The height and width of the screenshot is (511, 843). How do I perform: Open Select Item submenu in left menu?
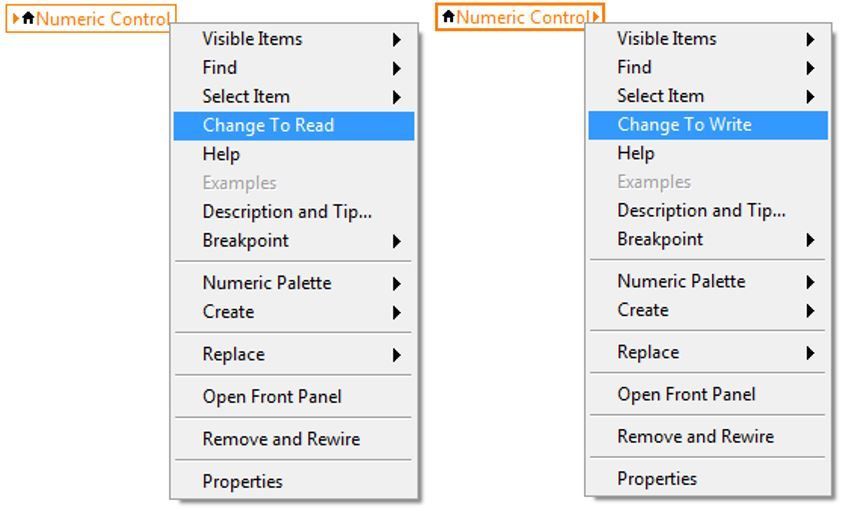(x=294, y=96)
